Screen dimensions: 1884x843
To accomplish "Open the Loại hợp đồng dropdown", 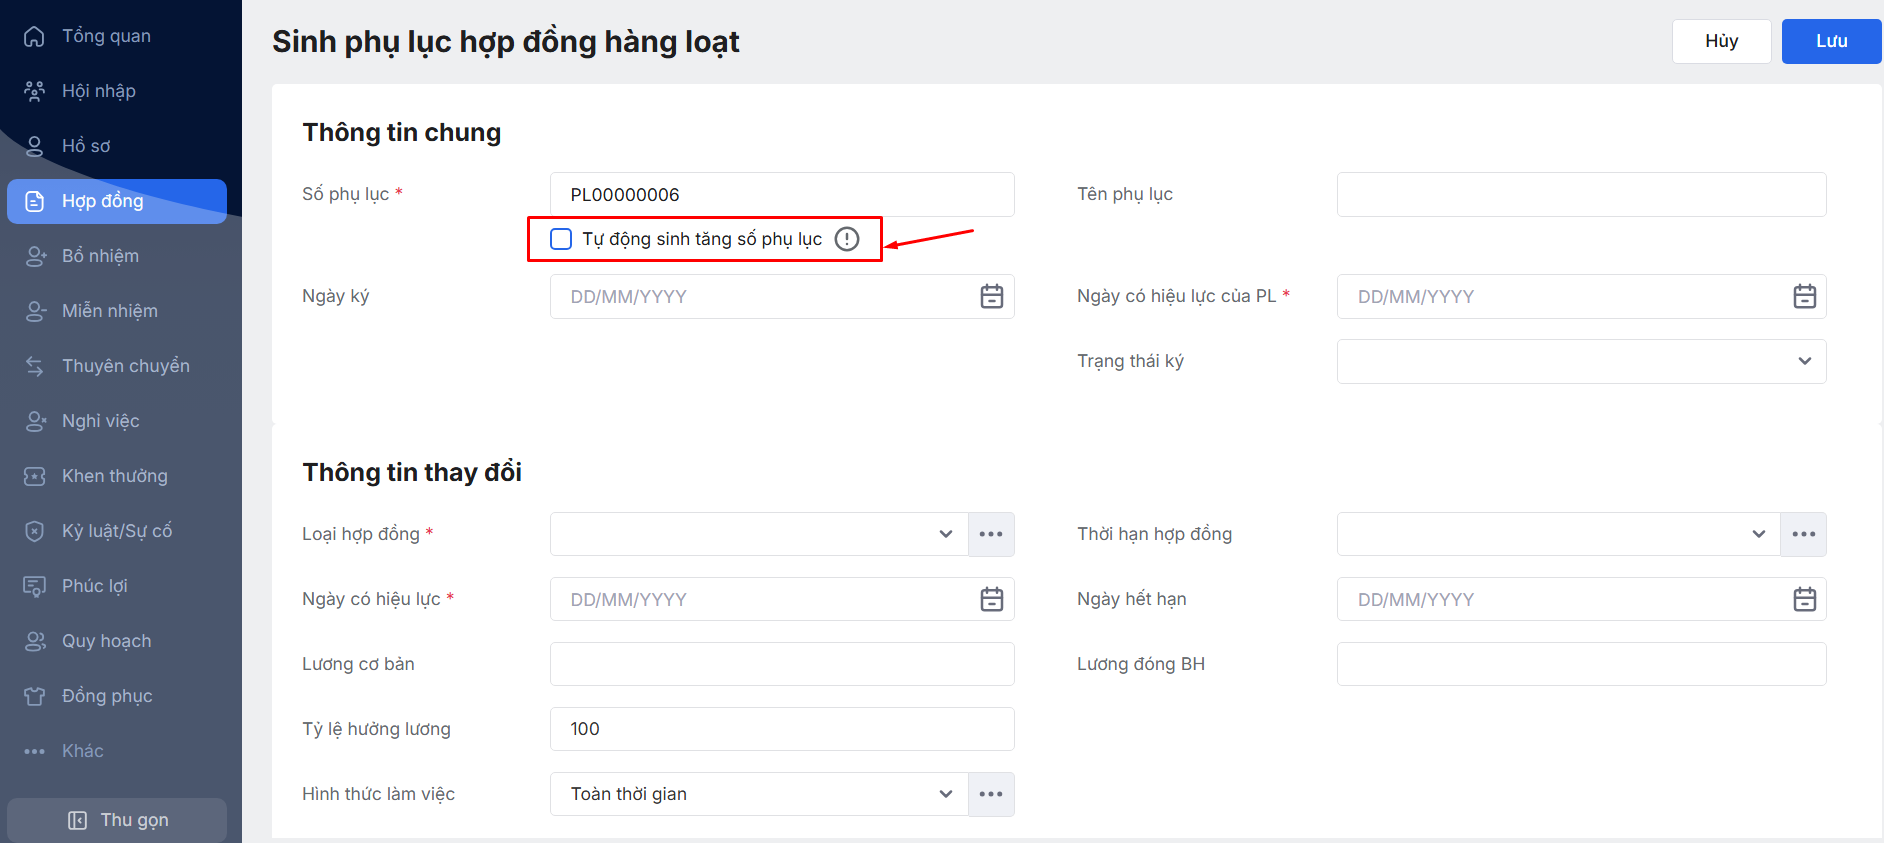I will pos(758,534).
